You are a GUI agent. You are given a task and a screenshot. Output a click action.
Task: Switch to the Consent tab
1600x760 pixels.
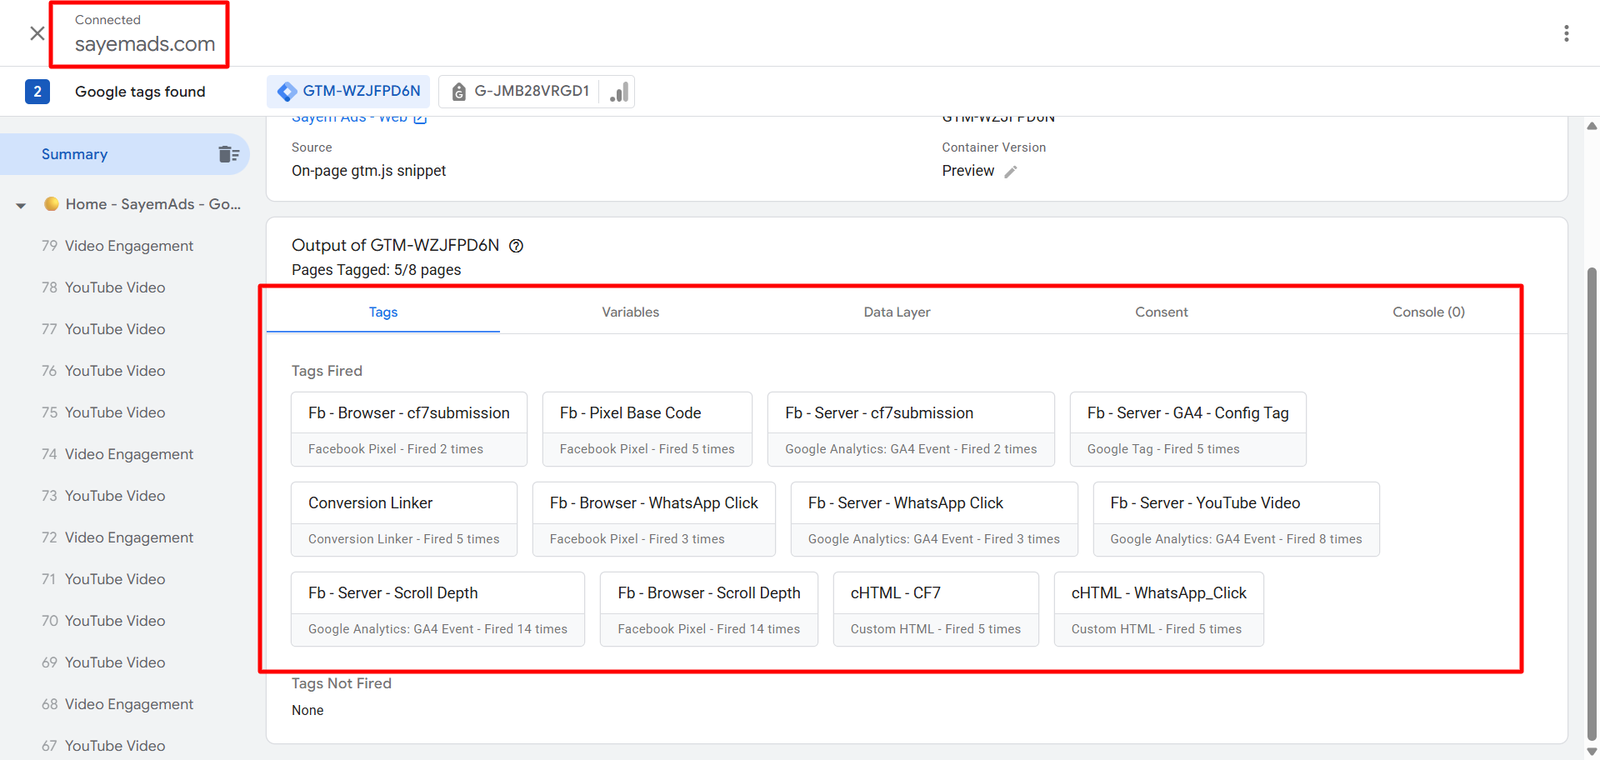(x=1161, y=312)
